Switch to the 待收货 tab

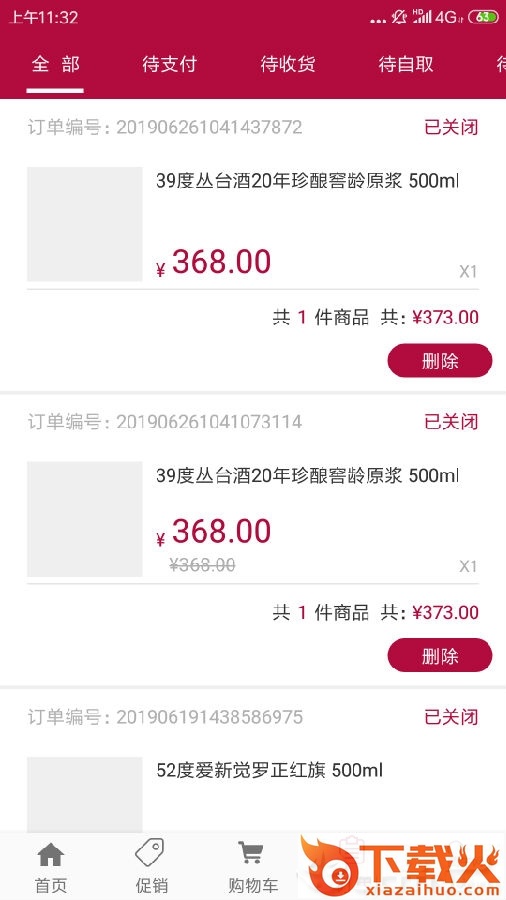[287, 64]
